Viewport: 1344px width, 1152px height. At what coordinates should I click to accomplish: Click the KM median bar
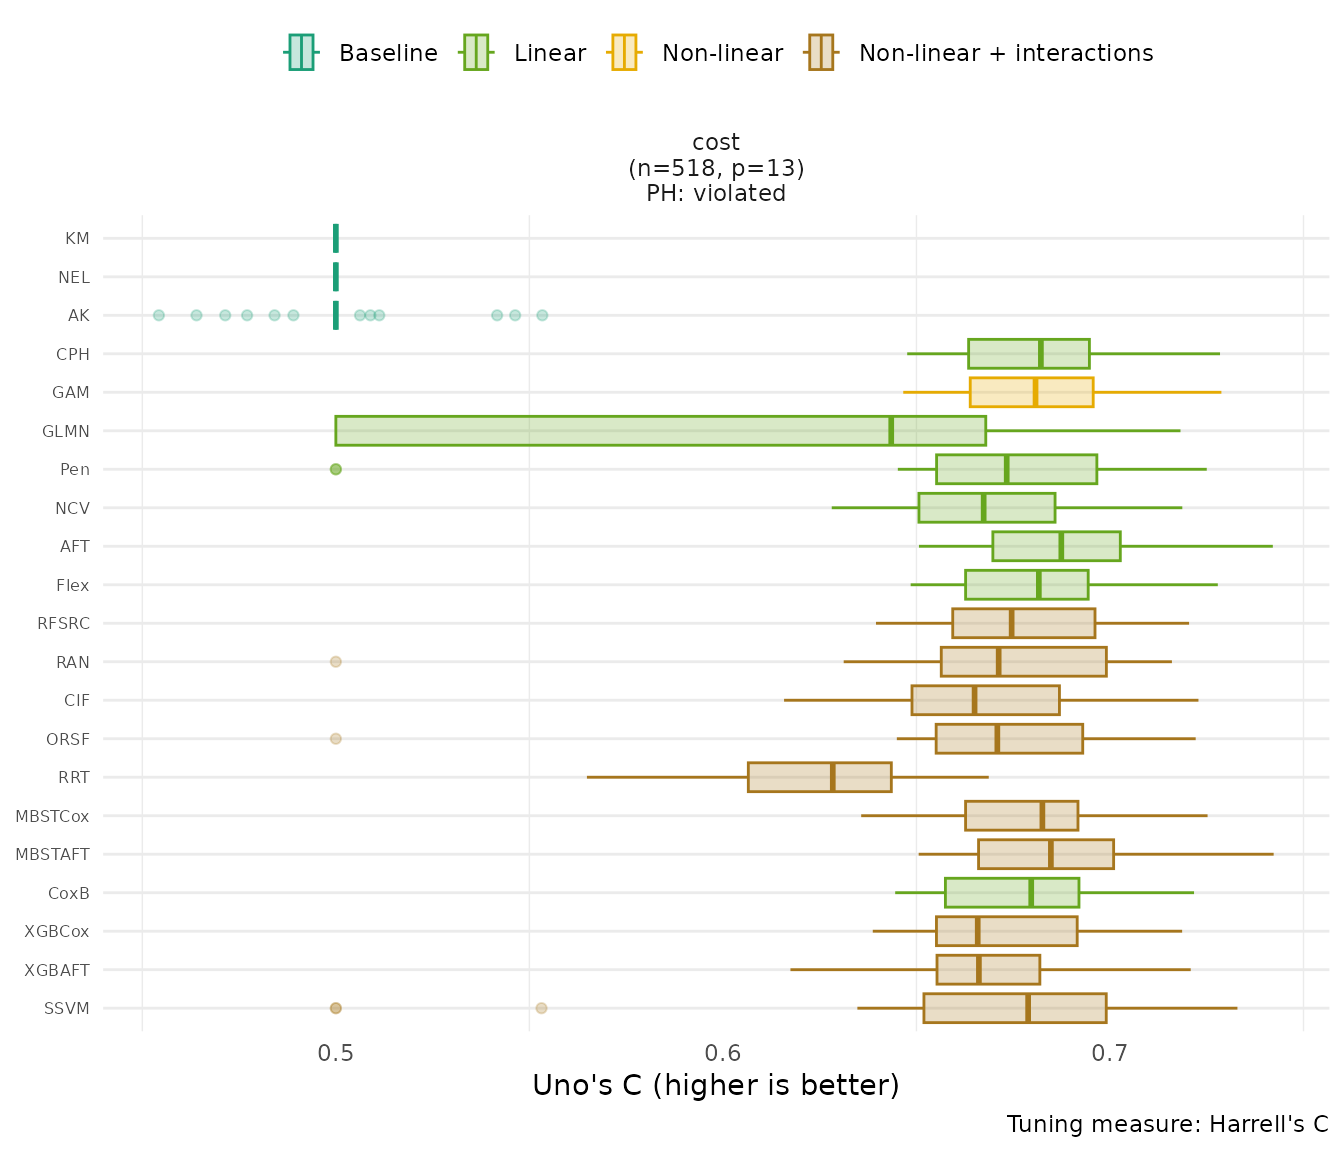pyautogui.click(x=336, y=239)
